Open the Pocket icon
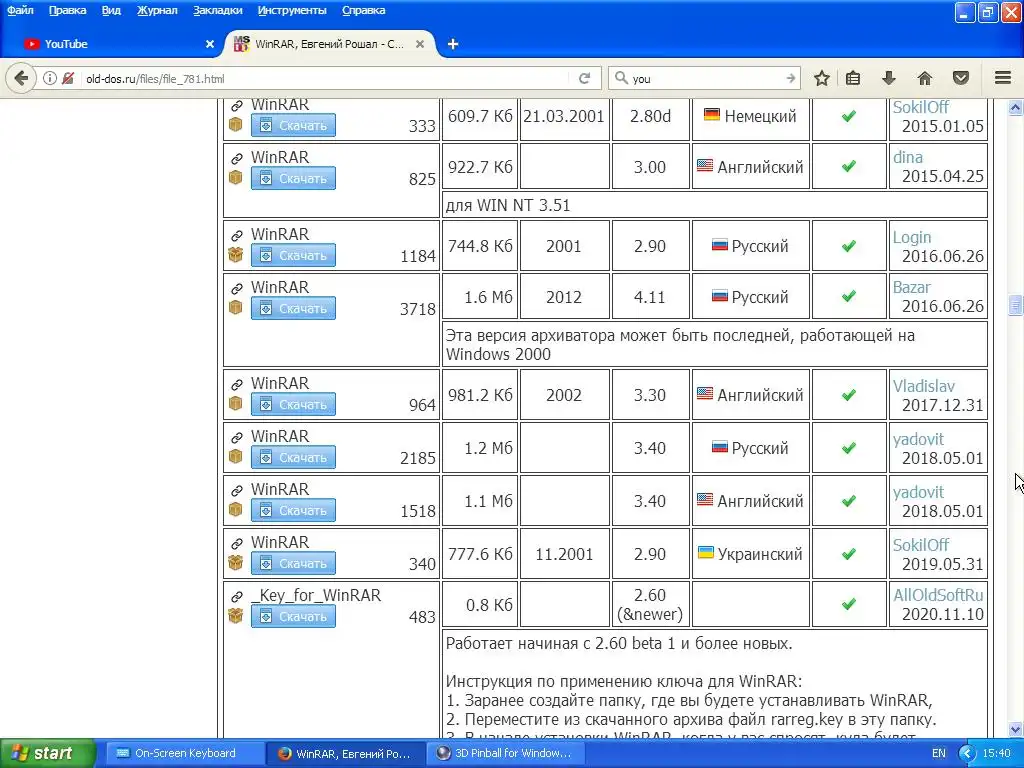1024x768 pixels. click(x=961, y=78)
